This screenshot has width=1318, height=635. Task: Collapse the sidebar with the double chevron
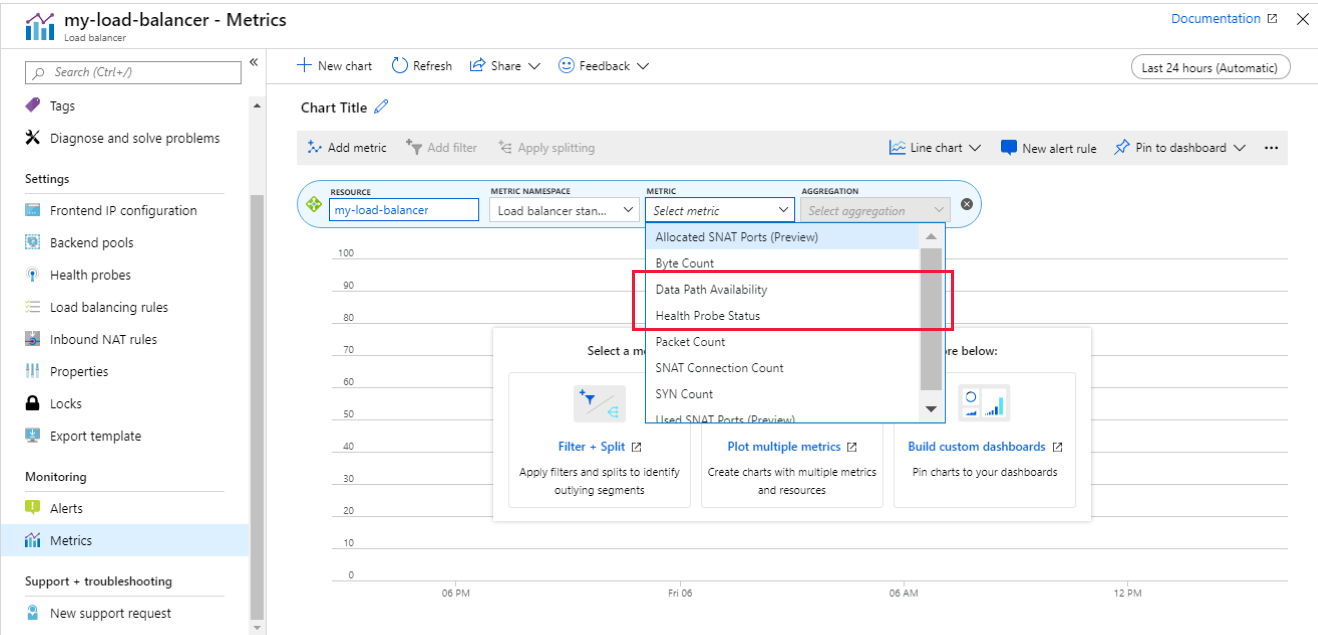253,61
